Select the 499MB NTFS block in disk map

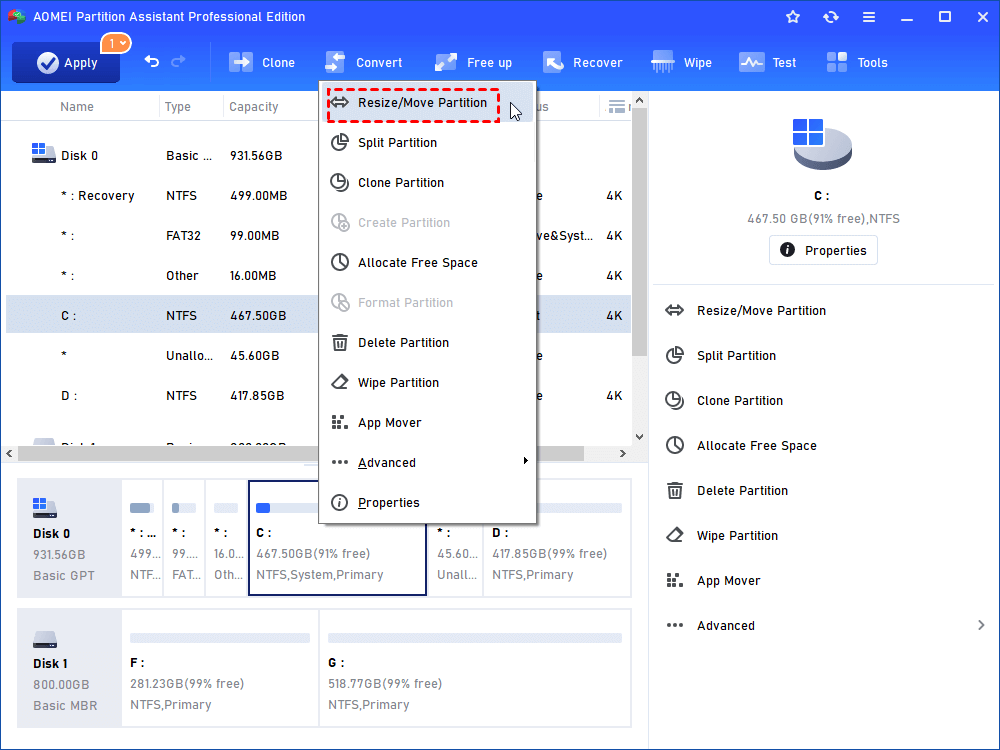pos(142,538)
